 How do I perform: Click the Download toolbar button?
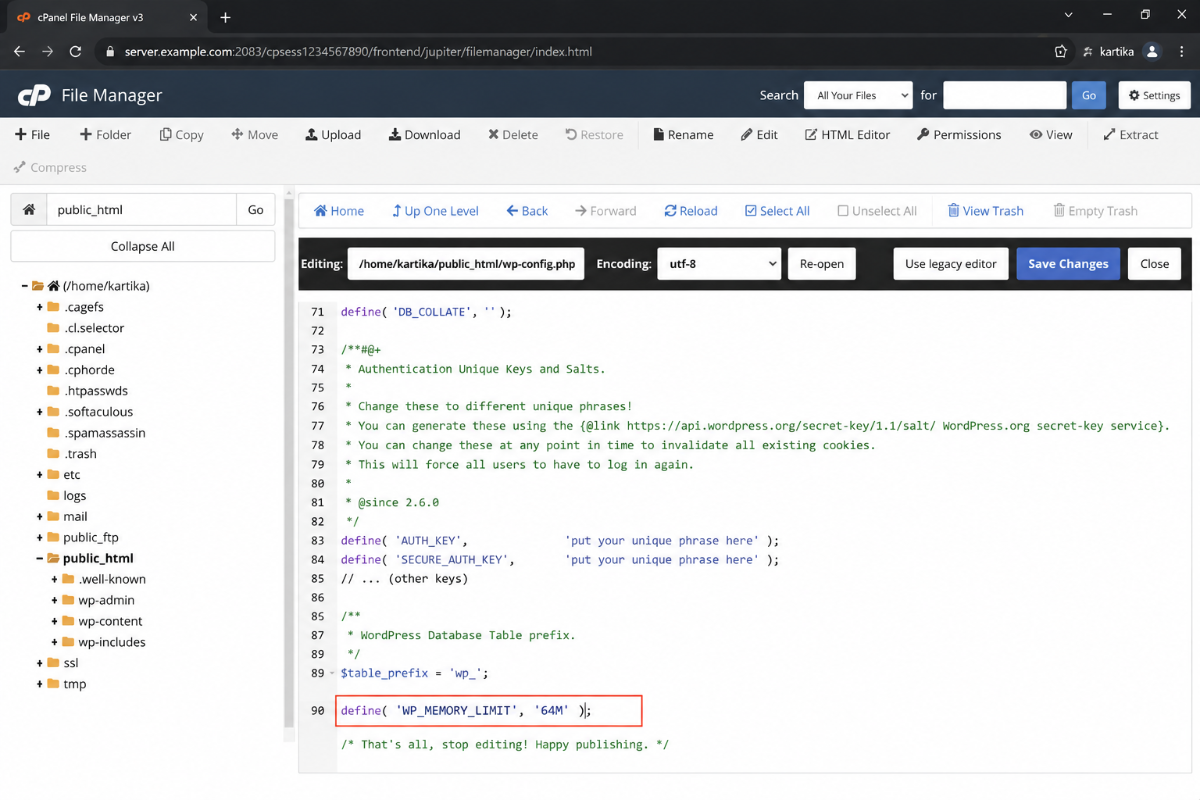coord(425,135)
